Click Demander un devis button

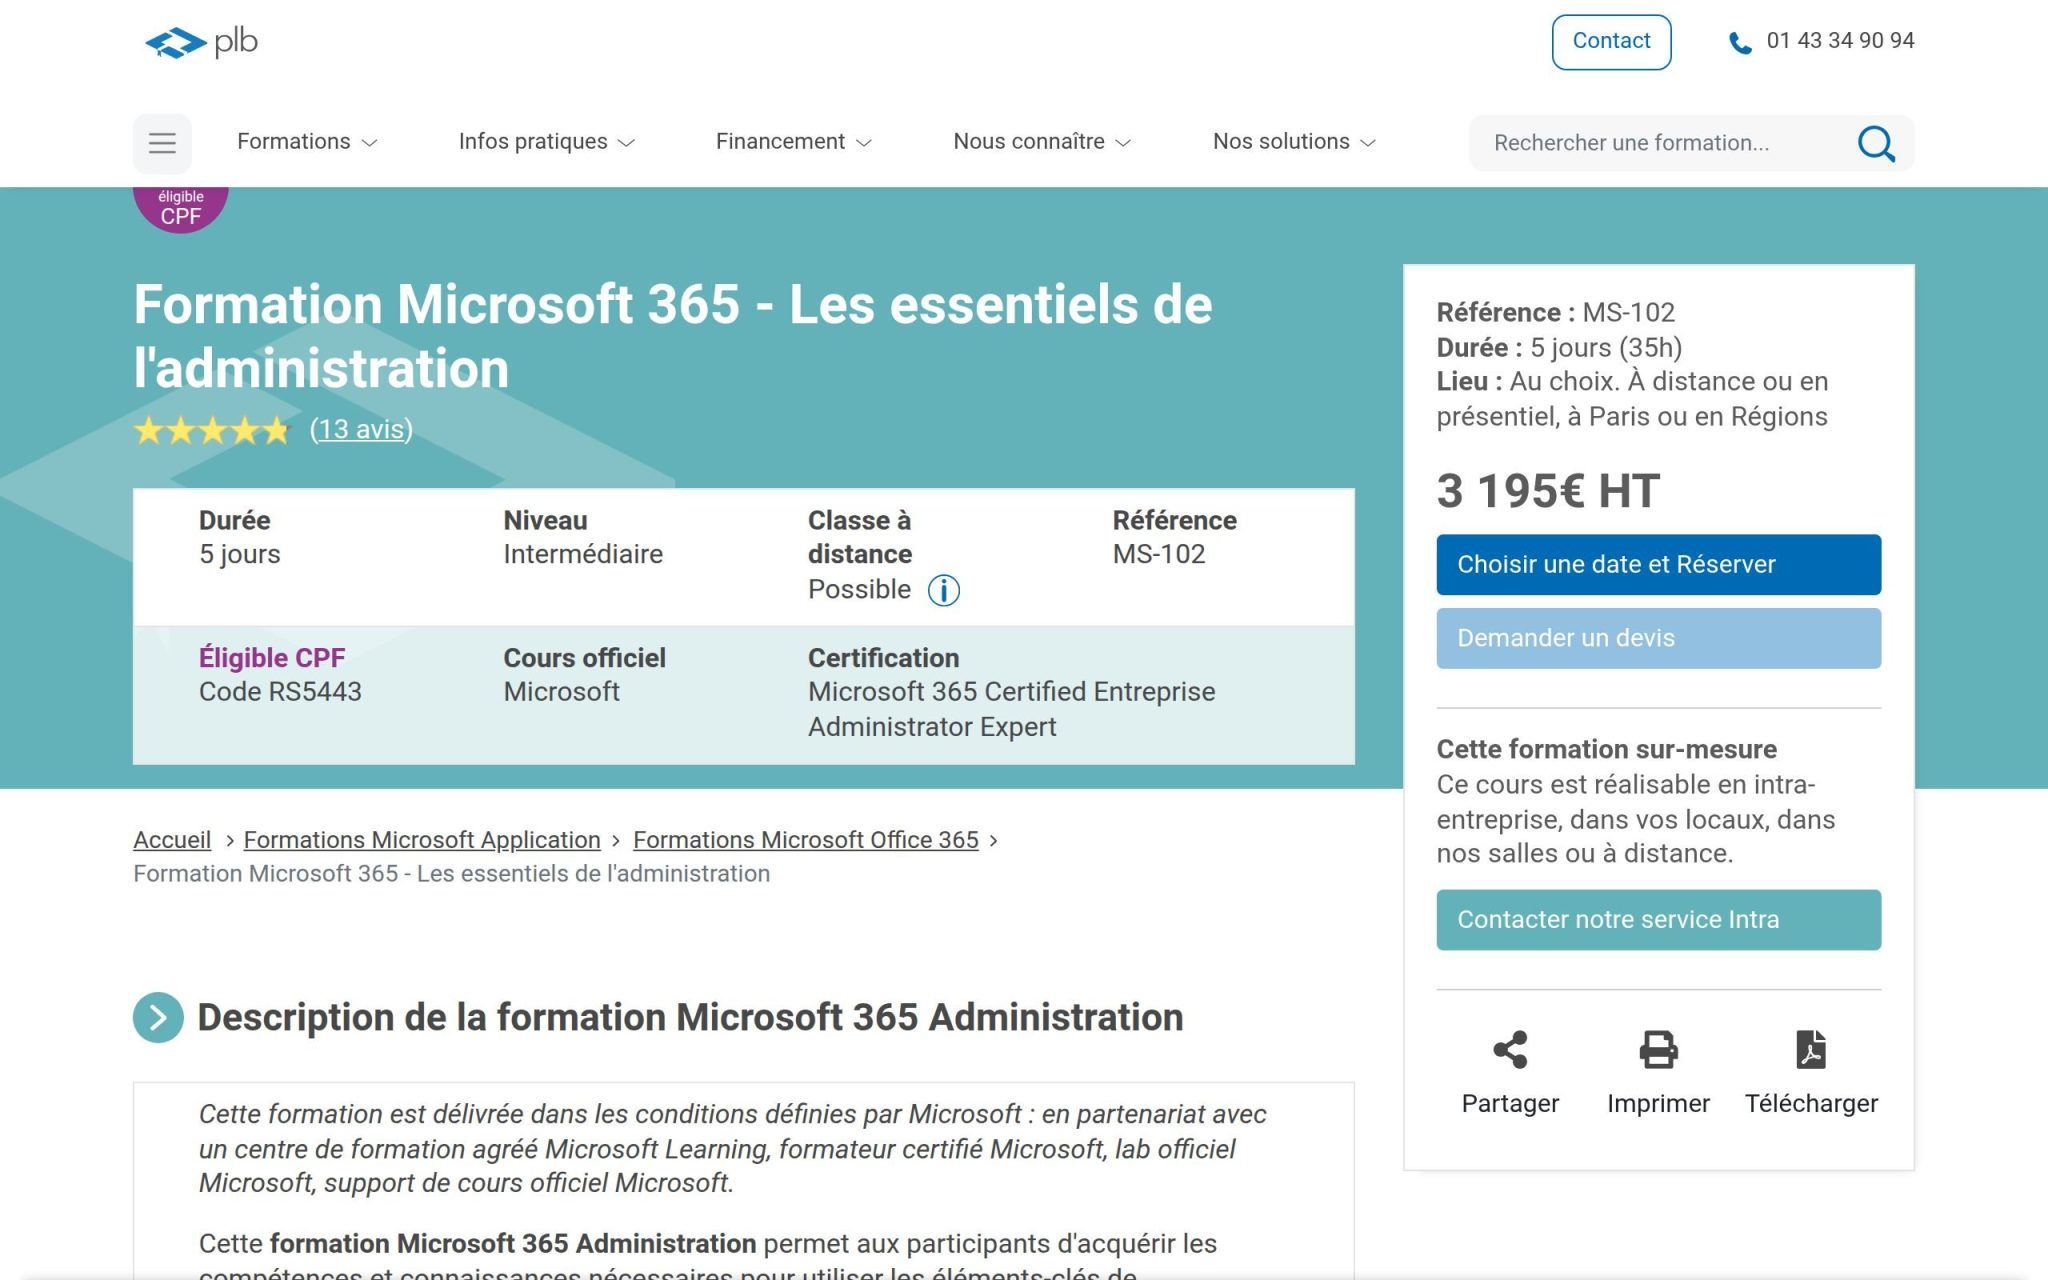point(1658,638)
